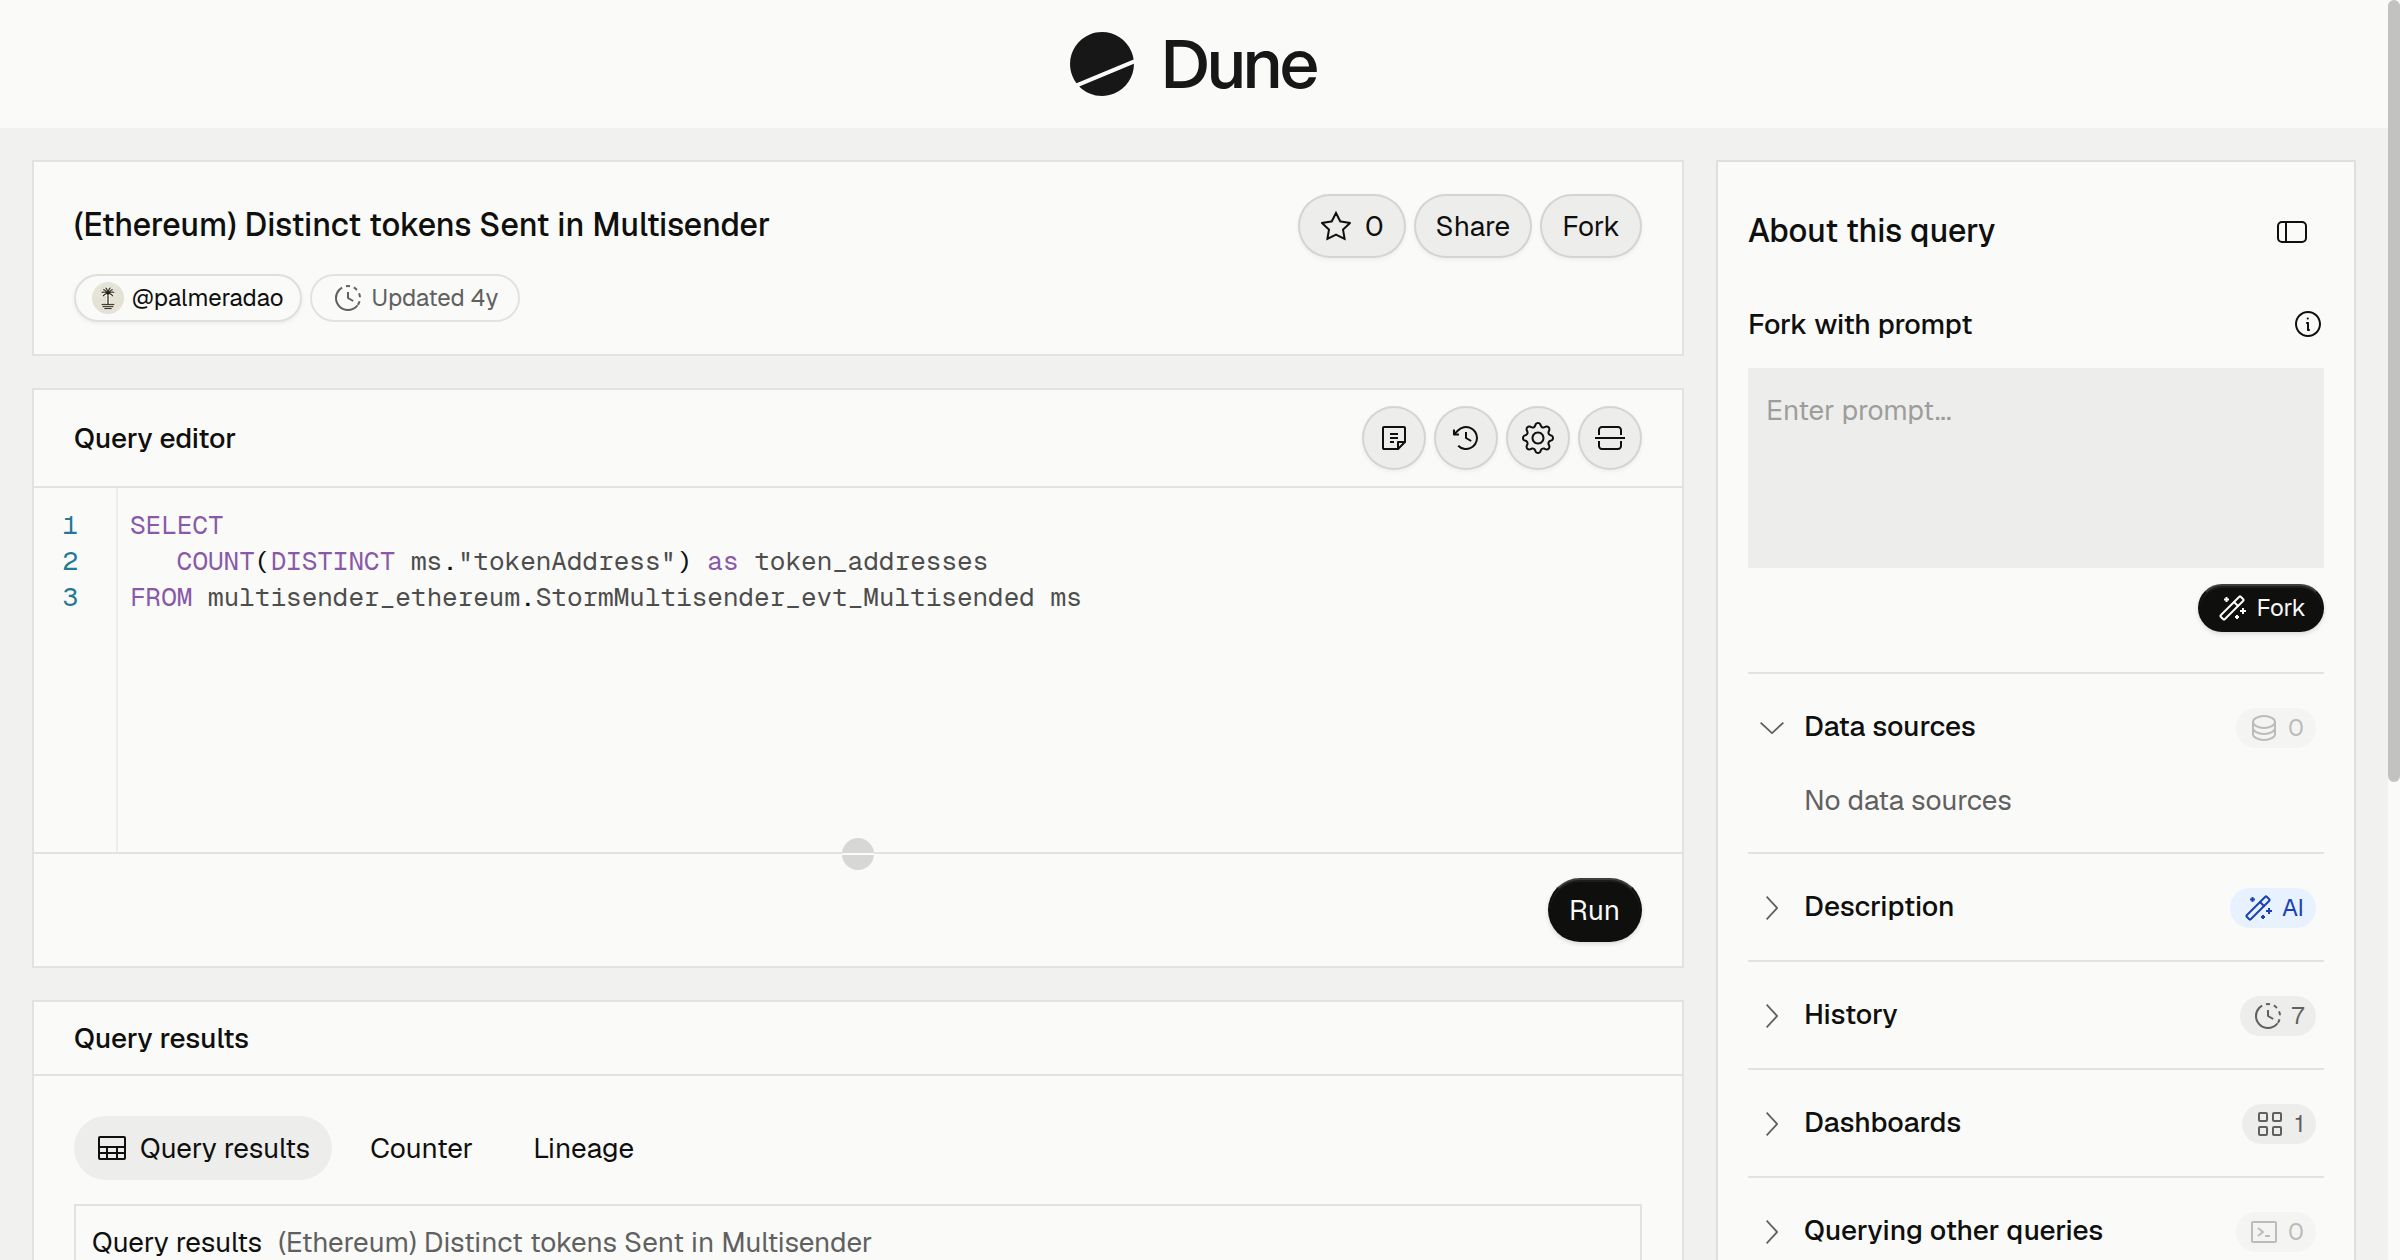This screenshot has height=1260, width=2400.
Task: Click the SELECT keyword in line 1
Action: click(x=176, y=525)
